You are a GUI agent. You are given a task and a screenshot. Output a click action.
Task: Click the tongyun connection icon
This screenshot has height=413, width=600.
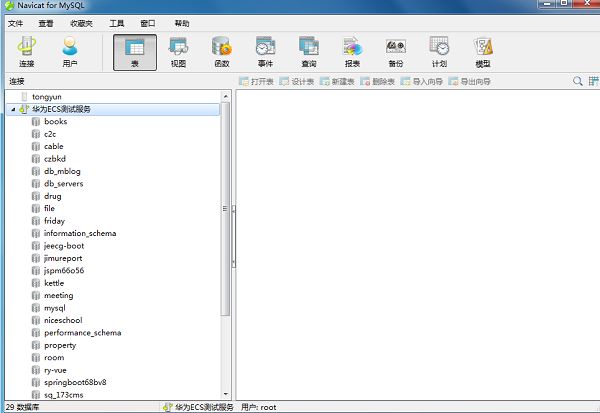pos(24,97)
